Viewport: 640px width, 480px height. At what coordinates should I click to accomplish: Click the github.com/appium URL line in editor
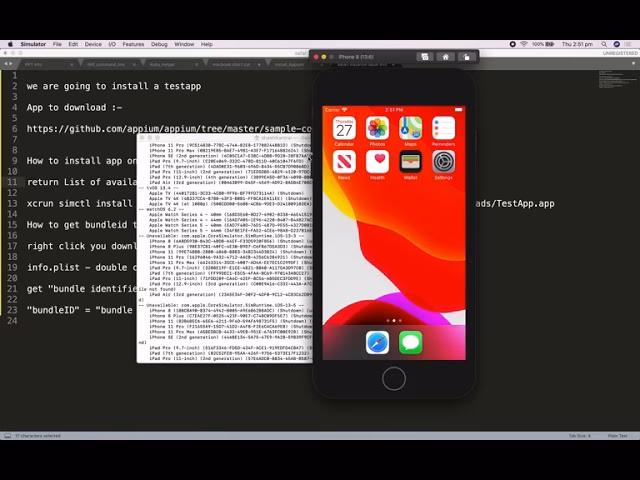coord(169,129)
